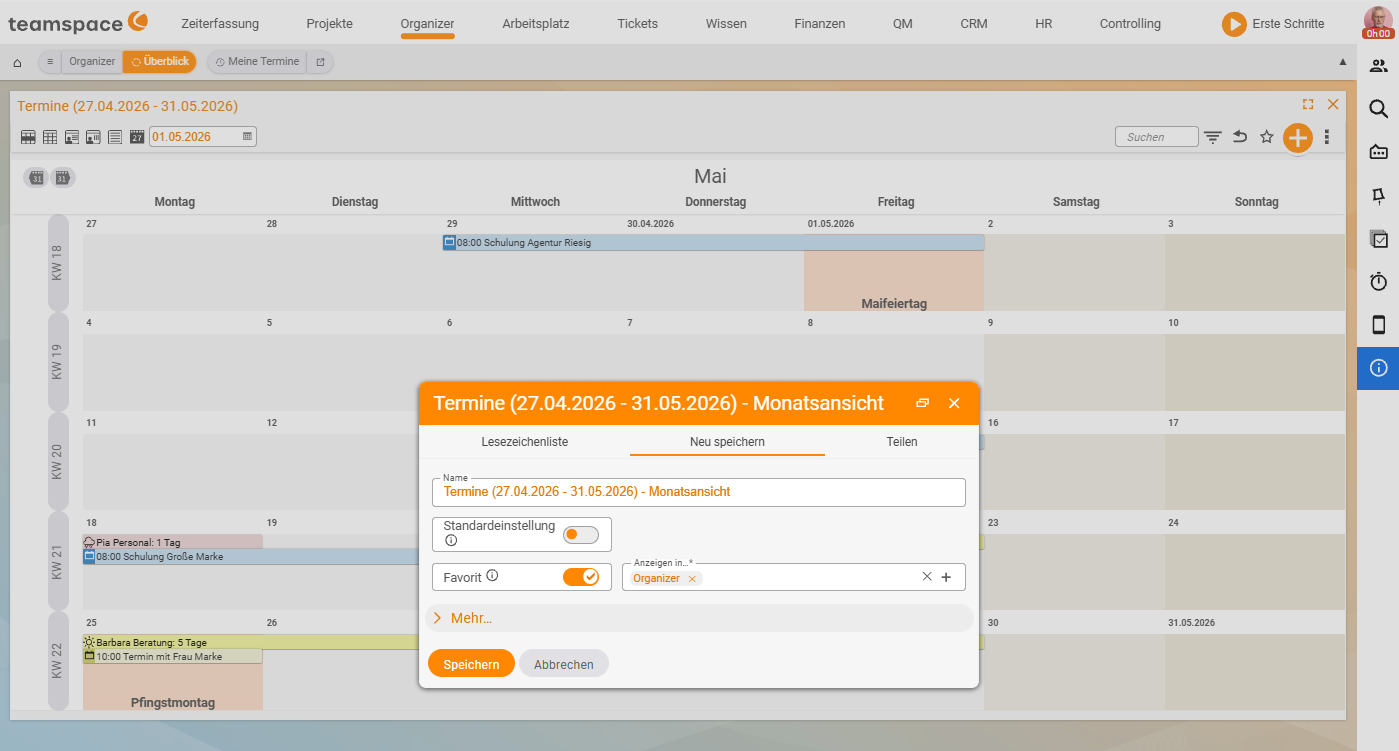
Task: Jump to today via the 27 calendar icon
Action: tap(137, 137)
